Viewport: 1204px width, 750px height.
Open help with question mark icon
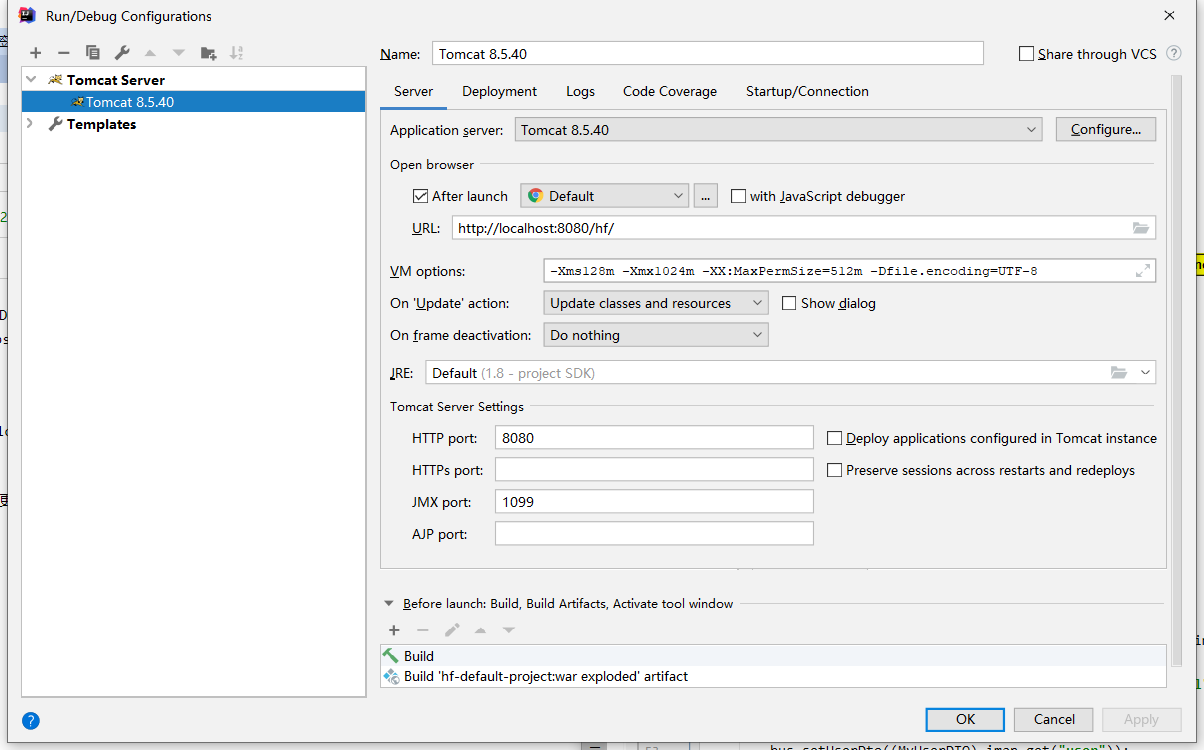point(31,720)
